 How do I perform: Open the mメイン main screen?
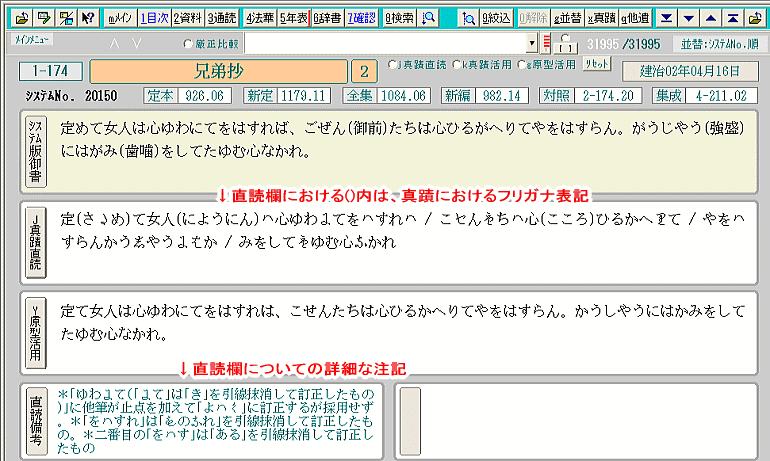(x=120, y=18)
